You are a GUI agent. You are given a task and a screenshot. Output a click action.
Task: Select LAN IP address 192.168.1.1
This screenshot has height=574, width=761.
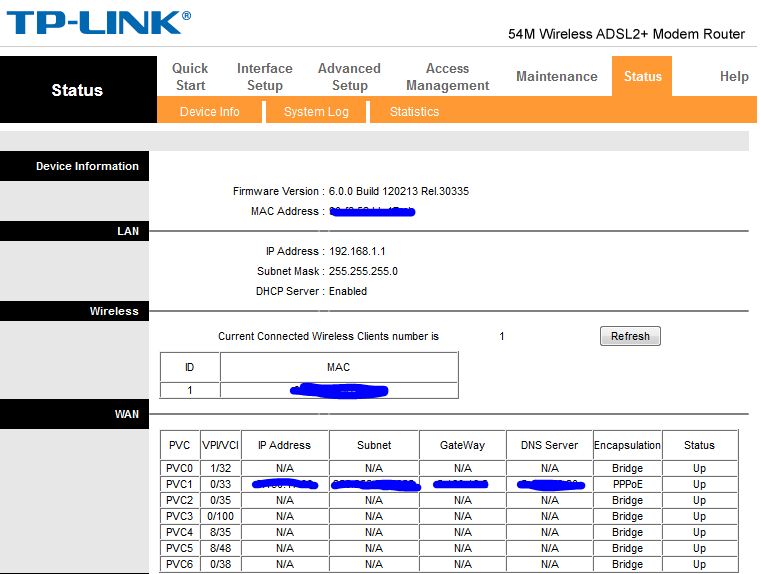[357, 251]
